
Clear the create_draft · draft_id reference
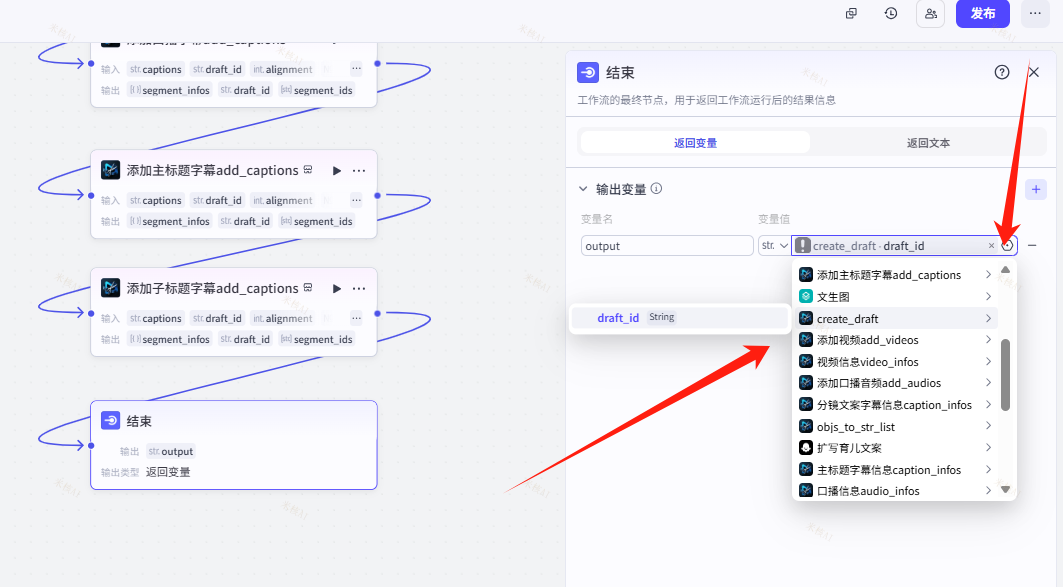pyautogui.click(x=992, y=246)
